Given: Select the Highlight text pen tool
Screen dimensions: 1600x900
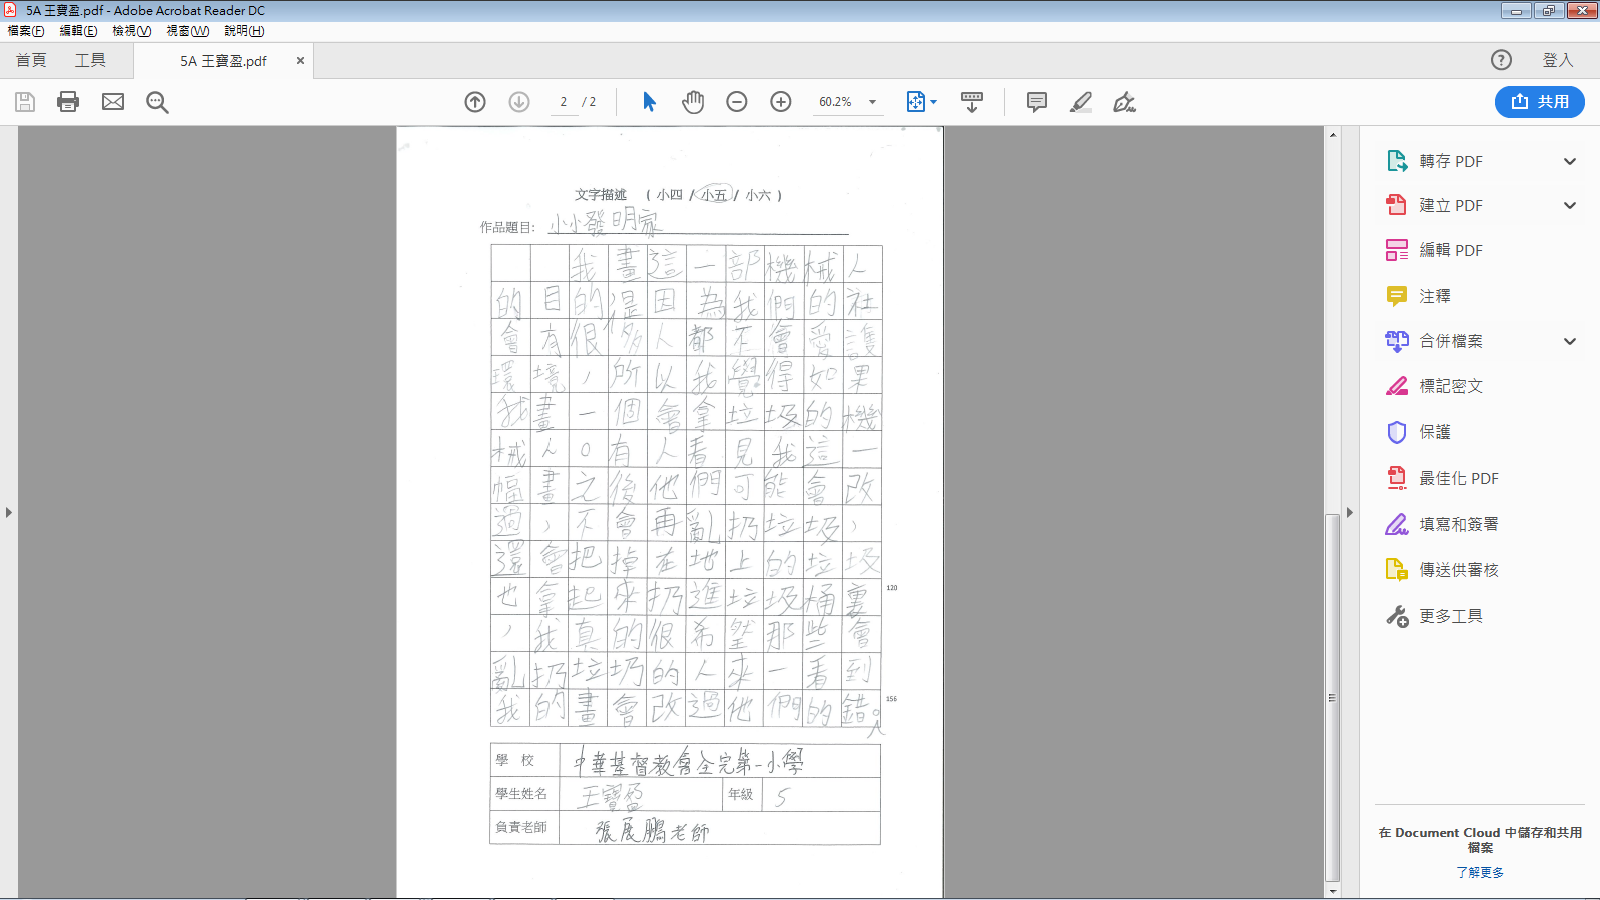Looking at the screenshot, I should (x=1081, y=102).
